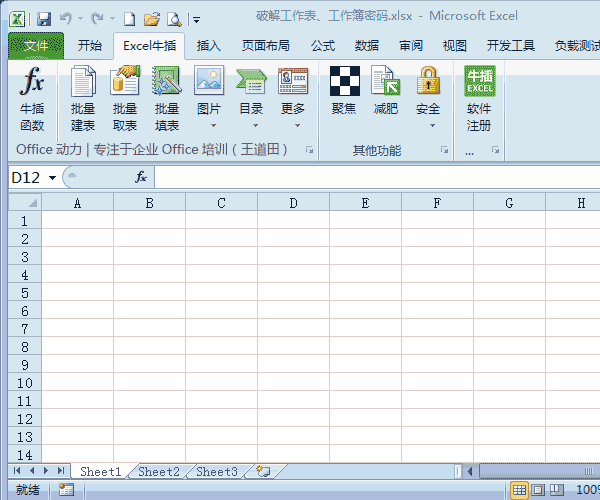The image size is (600, 500).
Task: Open the 安全 lock menu
Action: tap(428, 98)
